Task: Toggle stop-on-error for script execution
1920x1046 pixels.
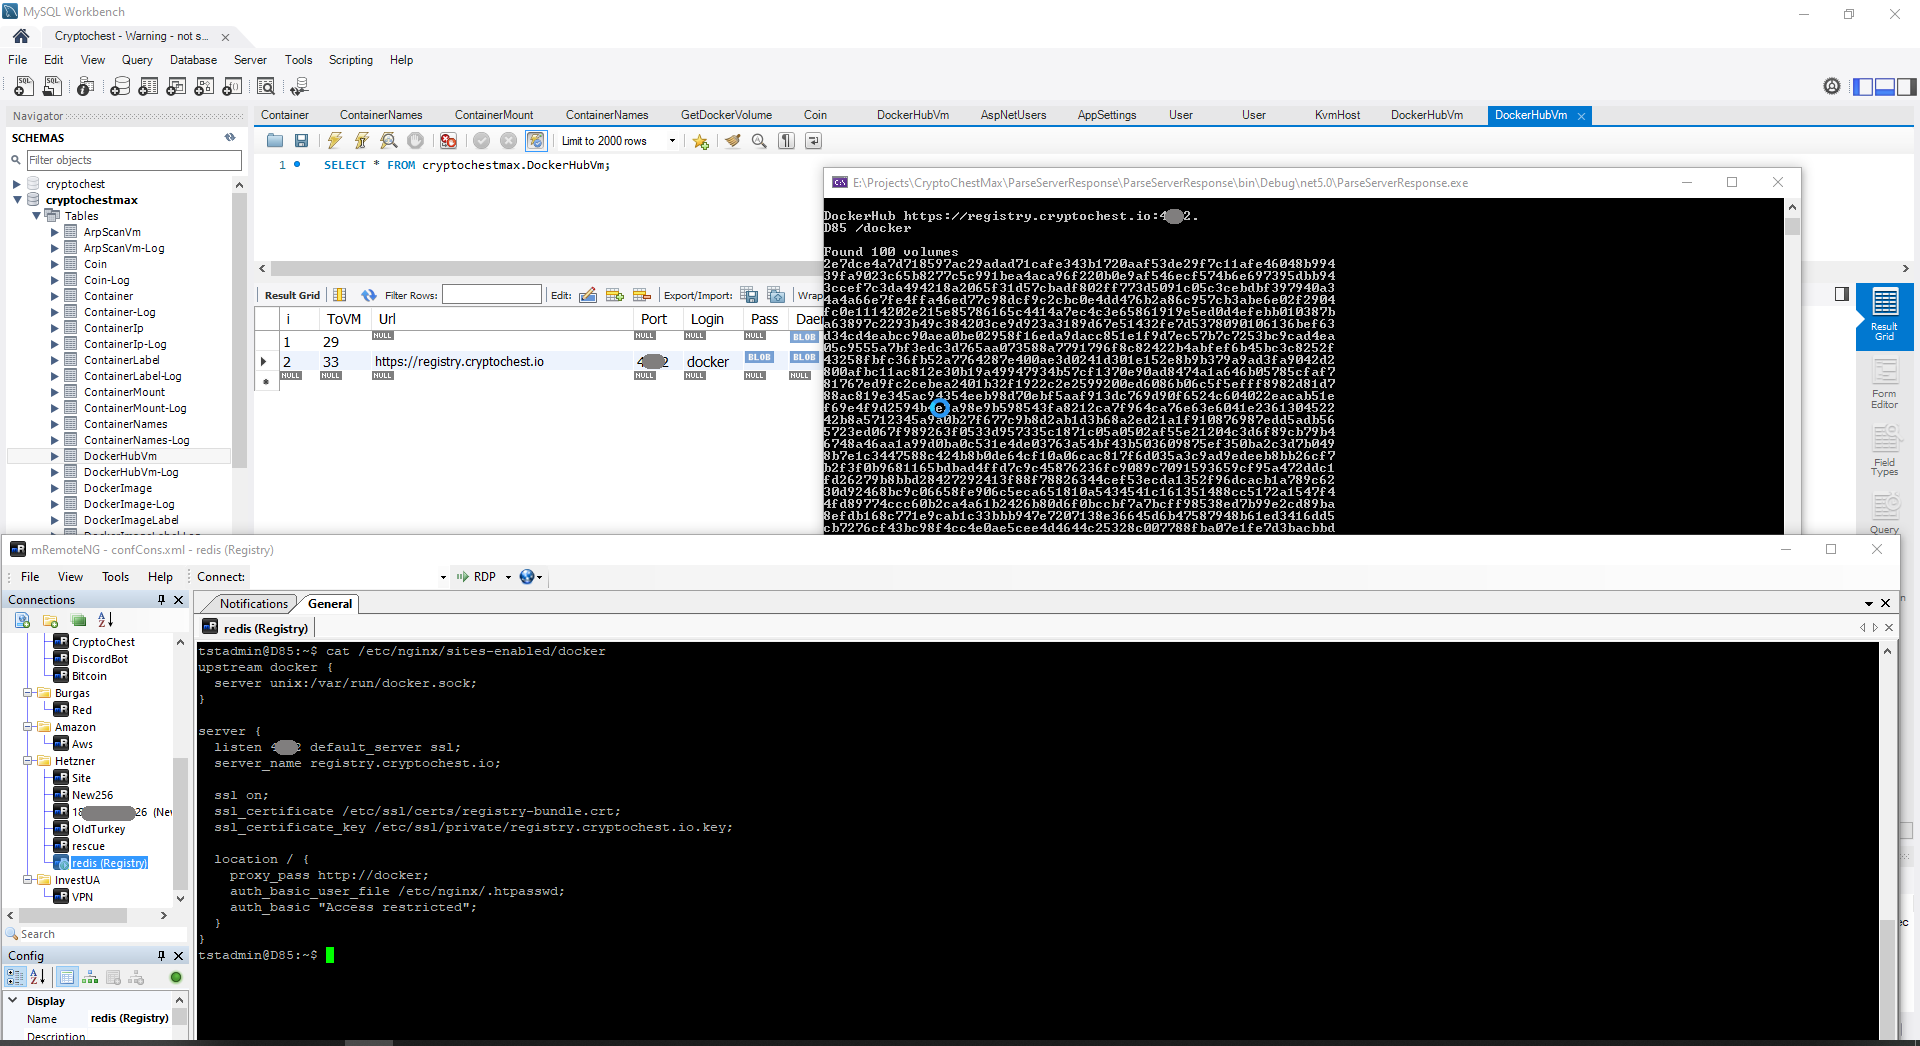Action: [x=448, y=141]
